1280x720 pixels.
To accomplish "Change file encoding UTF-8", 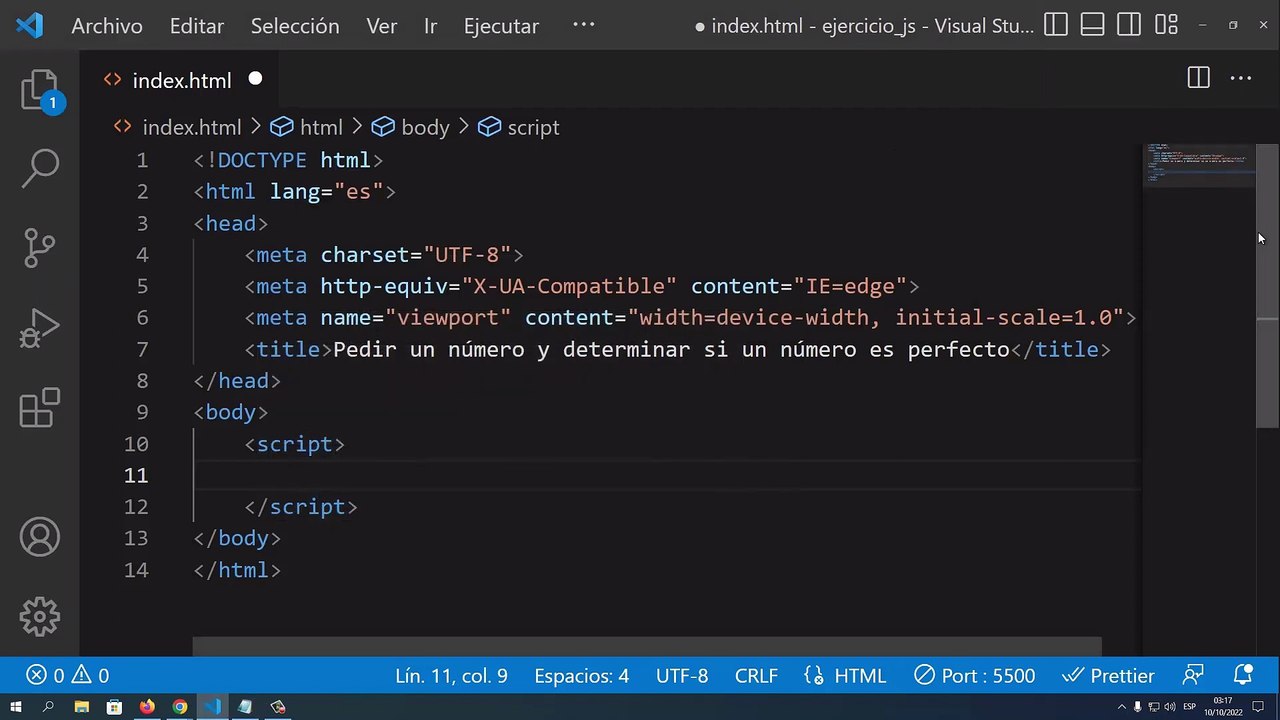I will point(682,675).
